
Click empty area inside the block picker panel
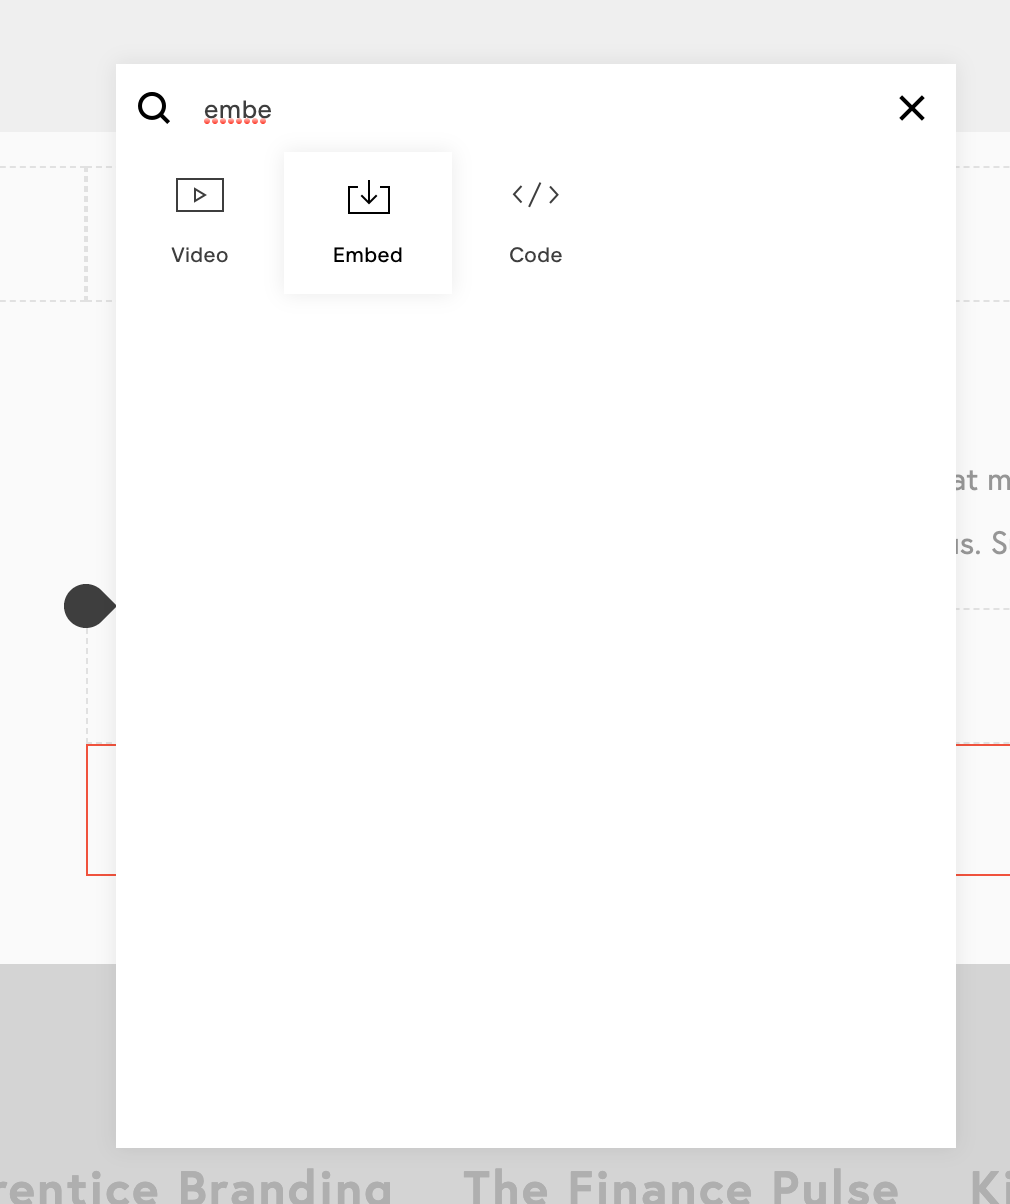[x=536, y=700]
